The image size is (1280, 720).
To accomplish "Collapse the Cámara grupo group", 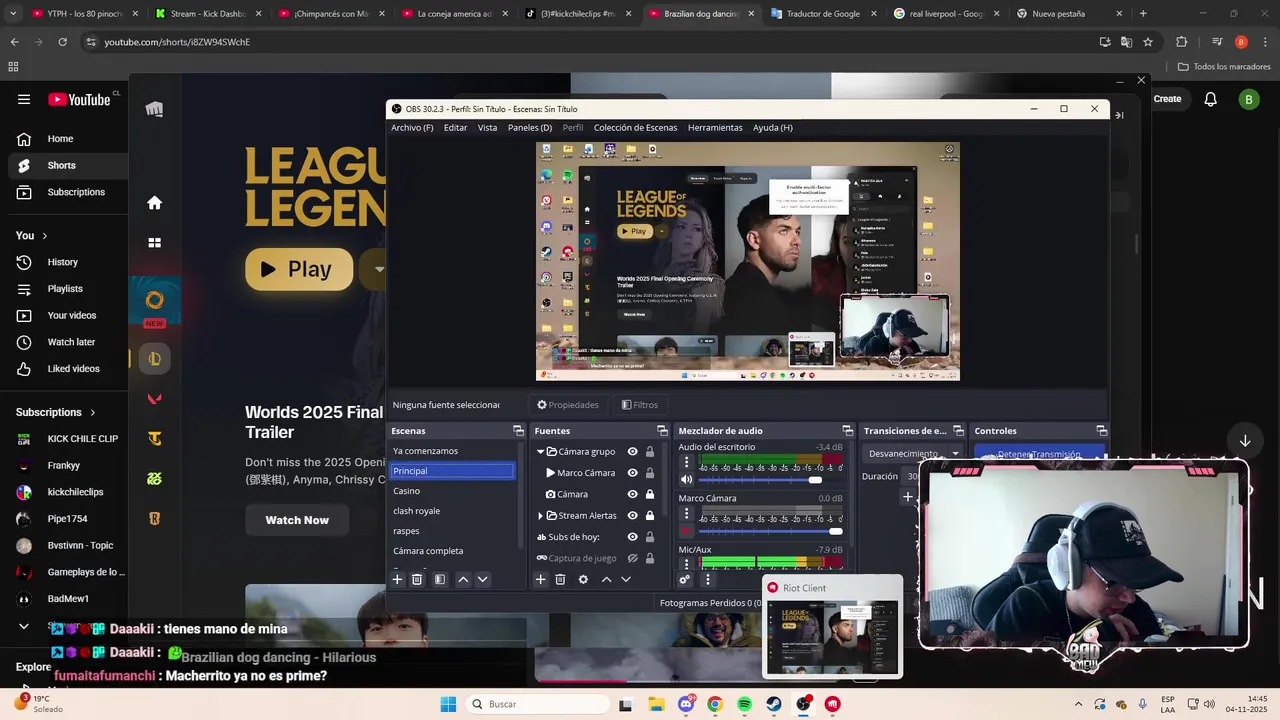I will [540, 452].
